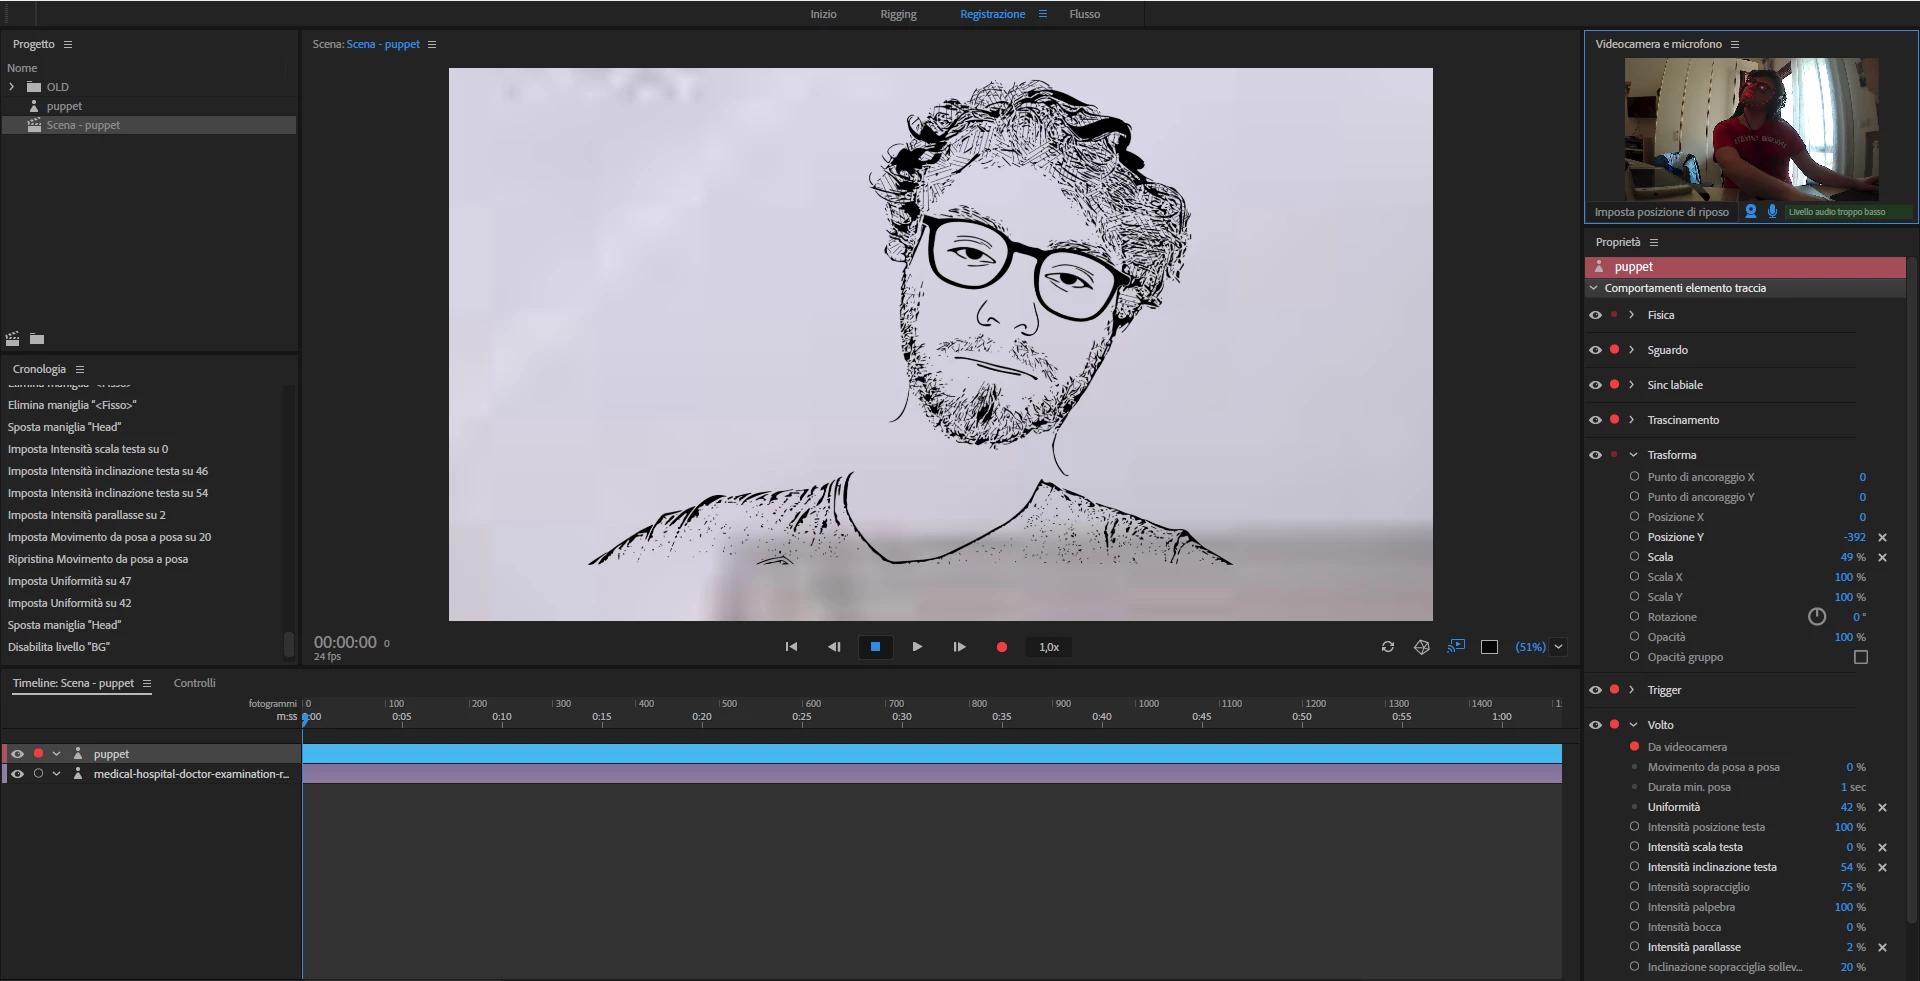Hide the Sguardo behavior eye icon

1595,350
